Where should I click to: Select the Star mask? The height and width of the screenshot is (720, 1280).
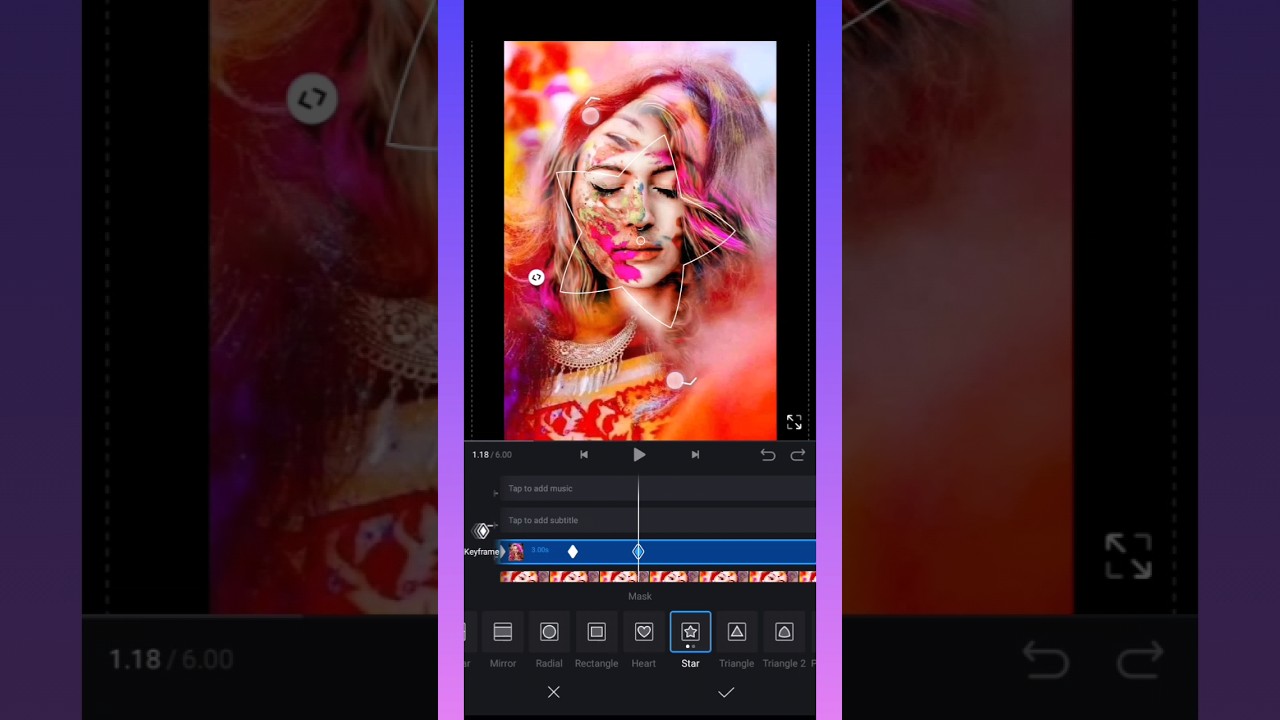pos(690,632)
